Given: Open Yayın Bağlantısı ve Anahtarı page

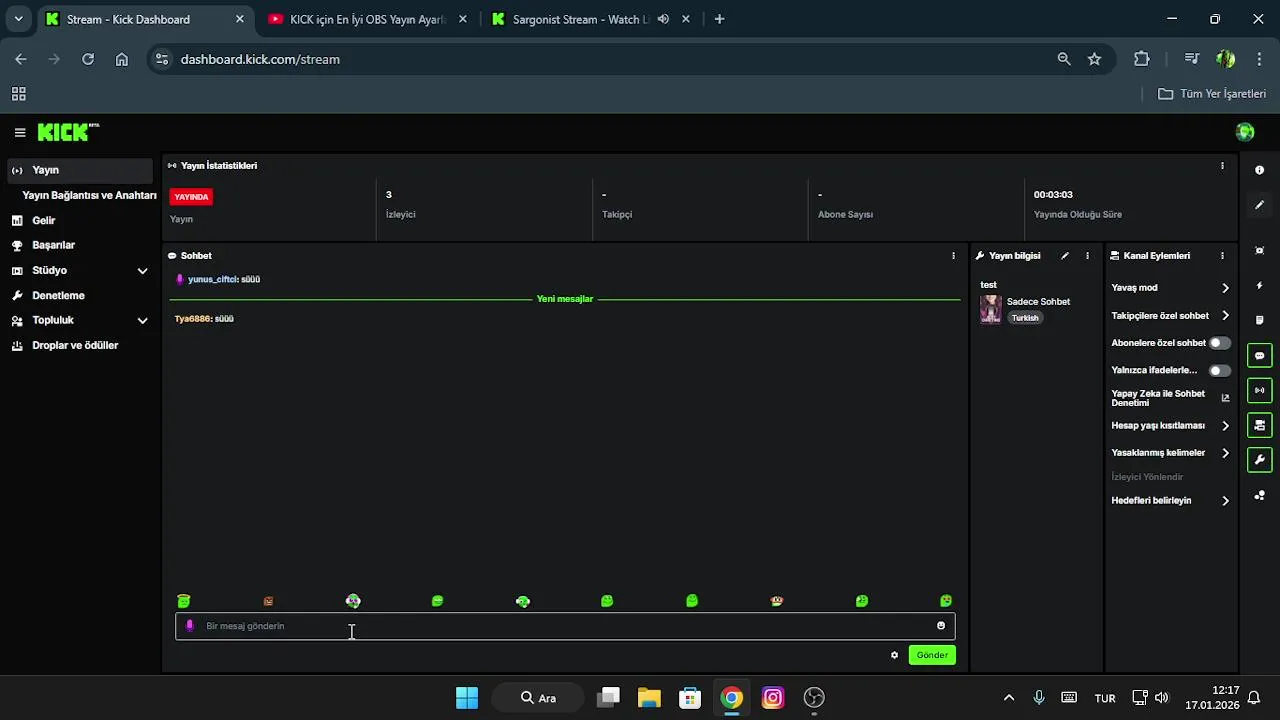Looking at the screenshot, I should coord(89,195).
